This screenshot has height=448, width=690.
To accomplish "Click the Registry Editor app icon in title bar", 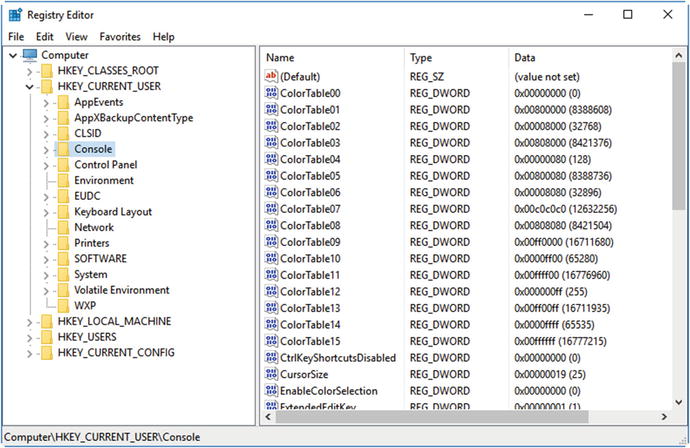I will [x=15, y=15].
